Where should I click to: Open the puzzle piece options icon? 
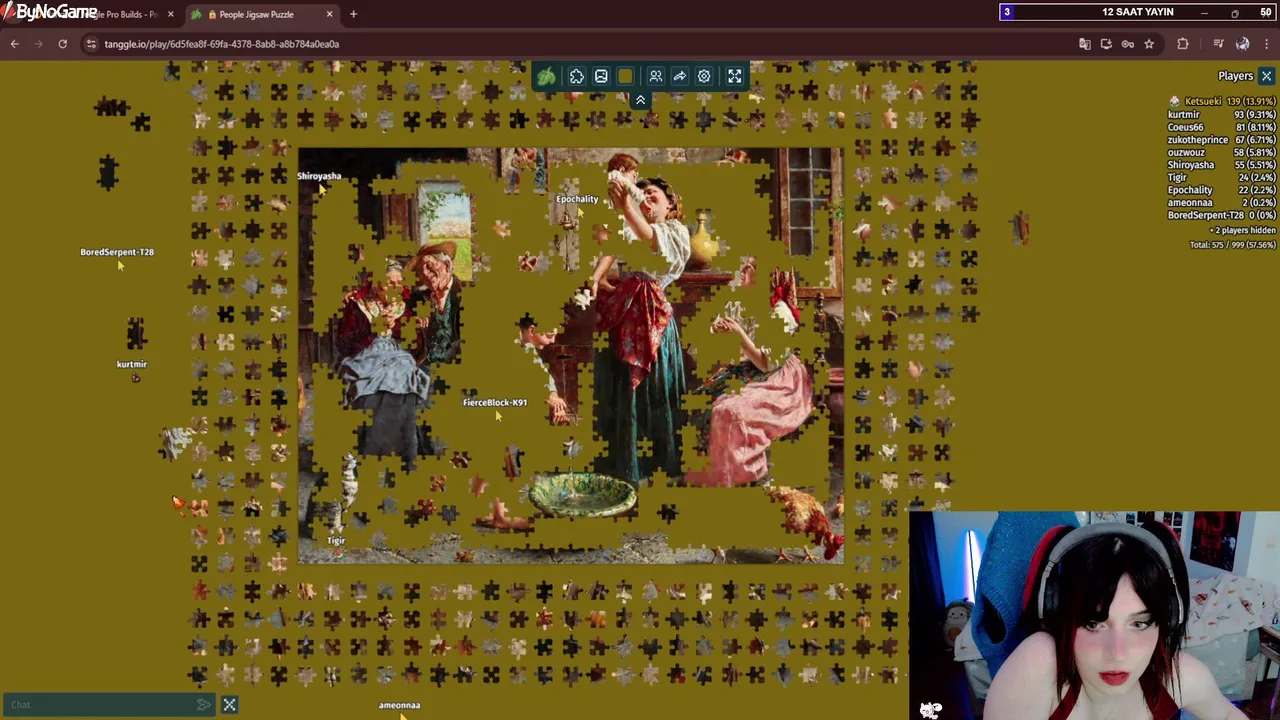click(x=577, y=76)
